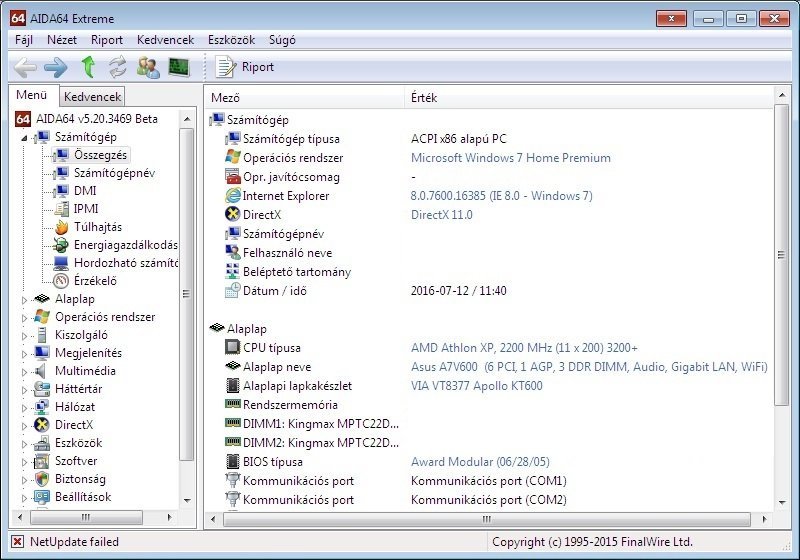The image size is (800, 560).
Task: Open Túlhajtás overclock page icon
Action: point(61,227)
